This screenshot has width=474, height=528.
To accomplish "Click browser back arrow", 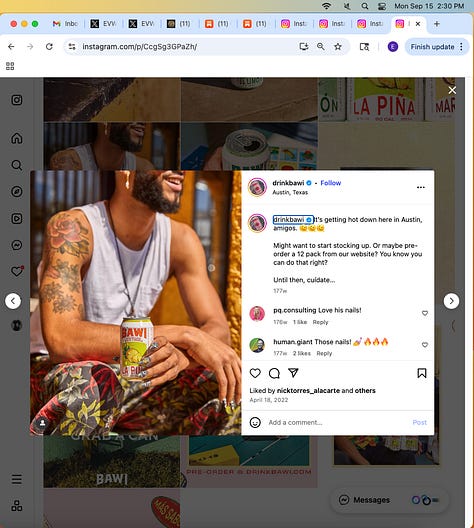I will [11, 46].
